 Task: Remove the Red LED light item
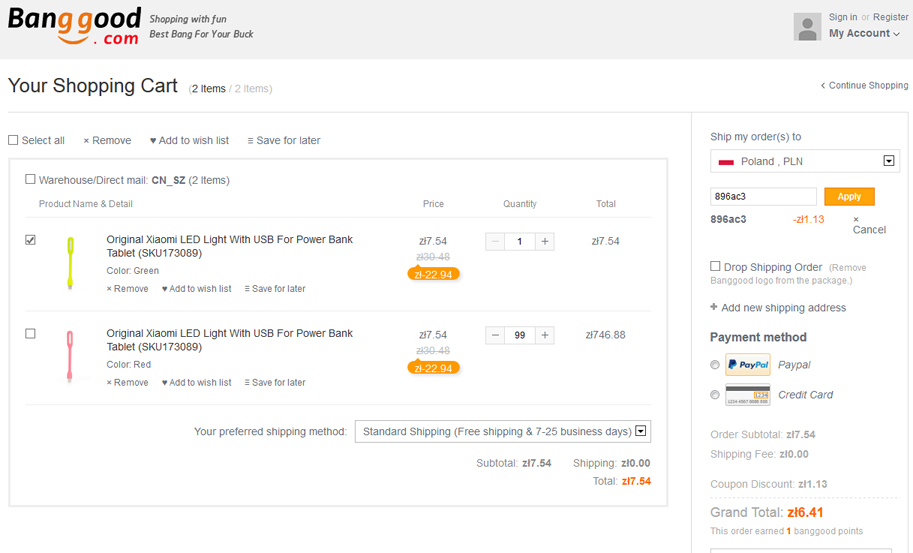click(x=127, y=382)
